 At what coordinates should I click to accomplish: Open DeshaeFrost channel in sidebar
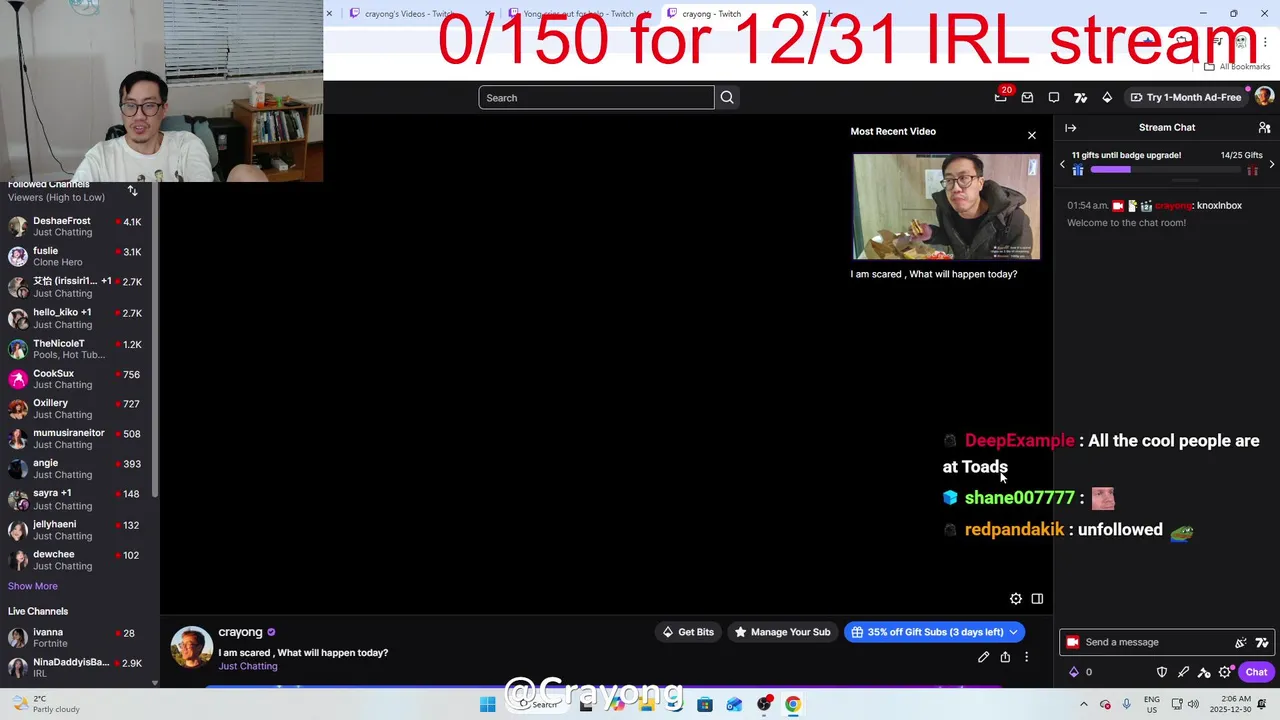(78, 226)
